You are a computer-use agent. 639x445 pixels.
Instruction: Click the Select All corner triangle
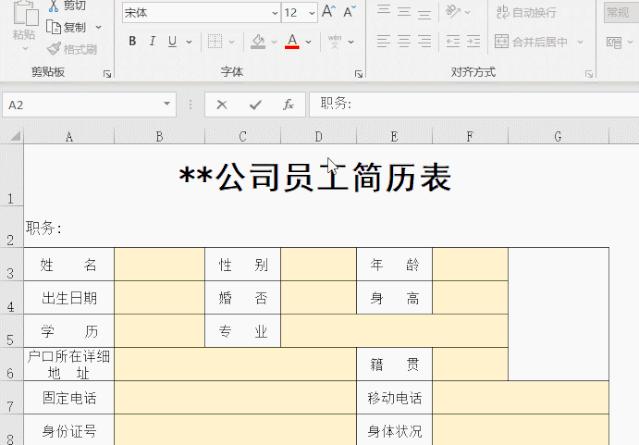(x=15, y=136)
